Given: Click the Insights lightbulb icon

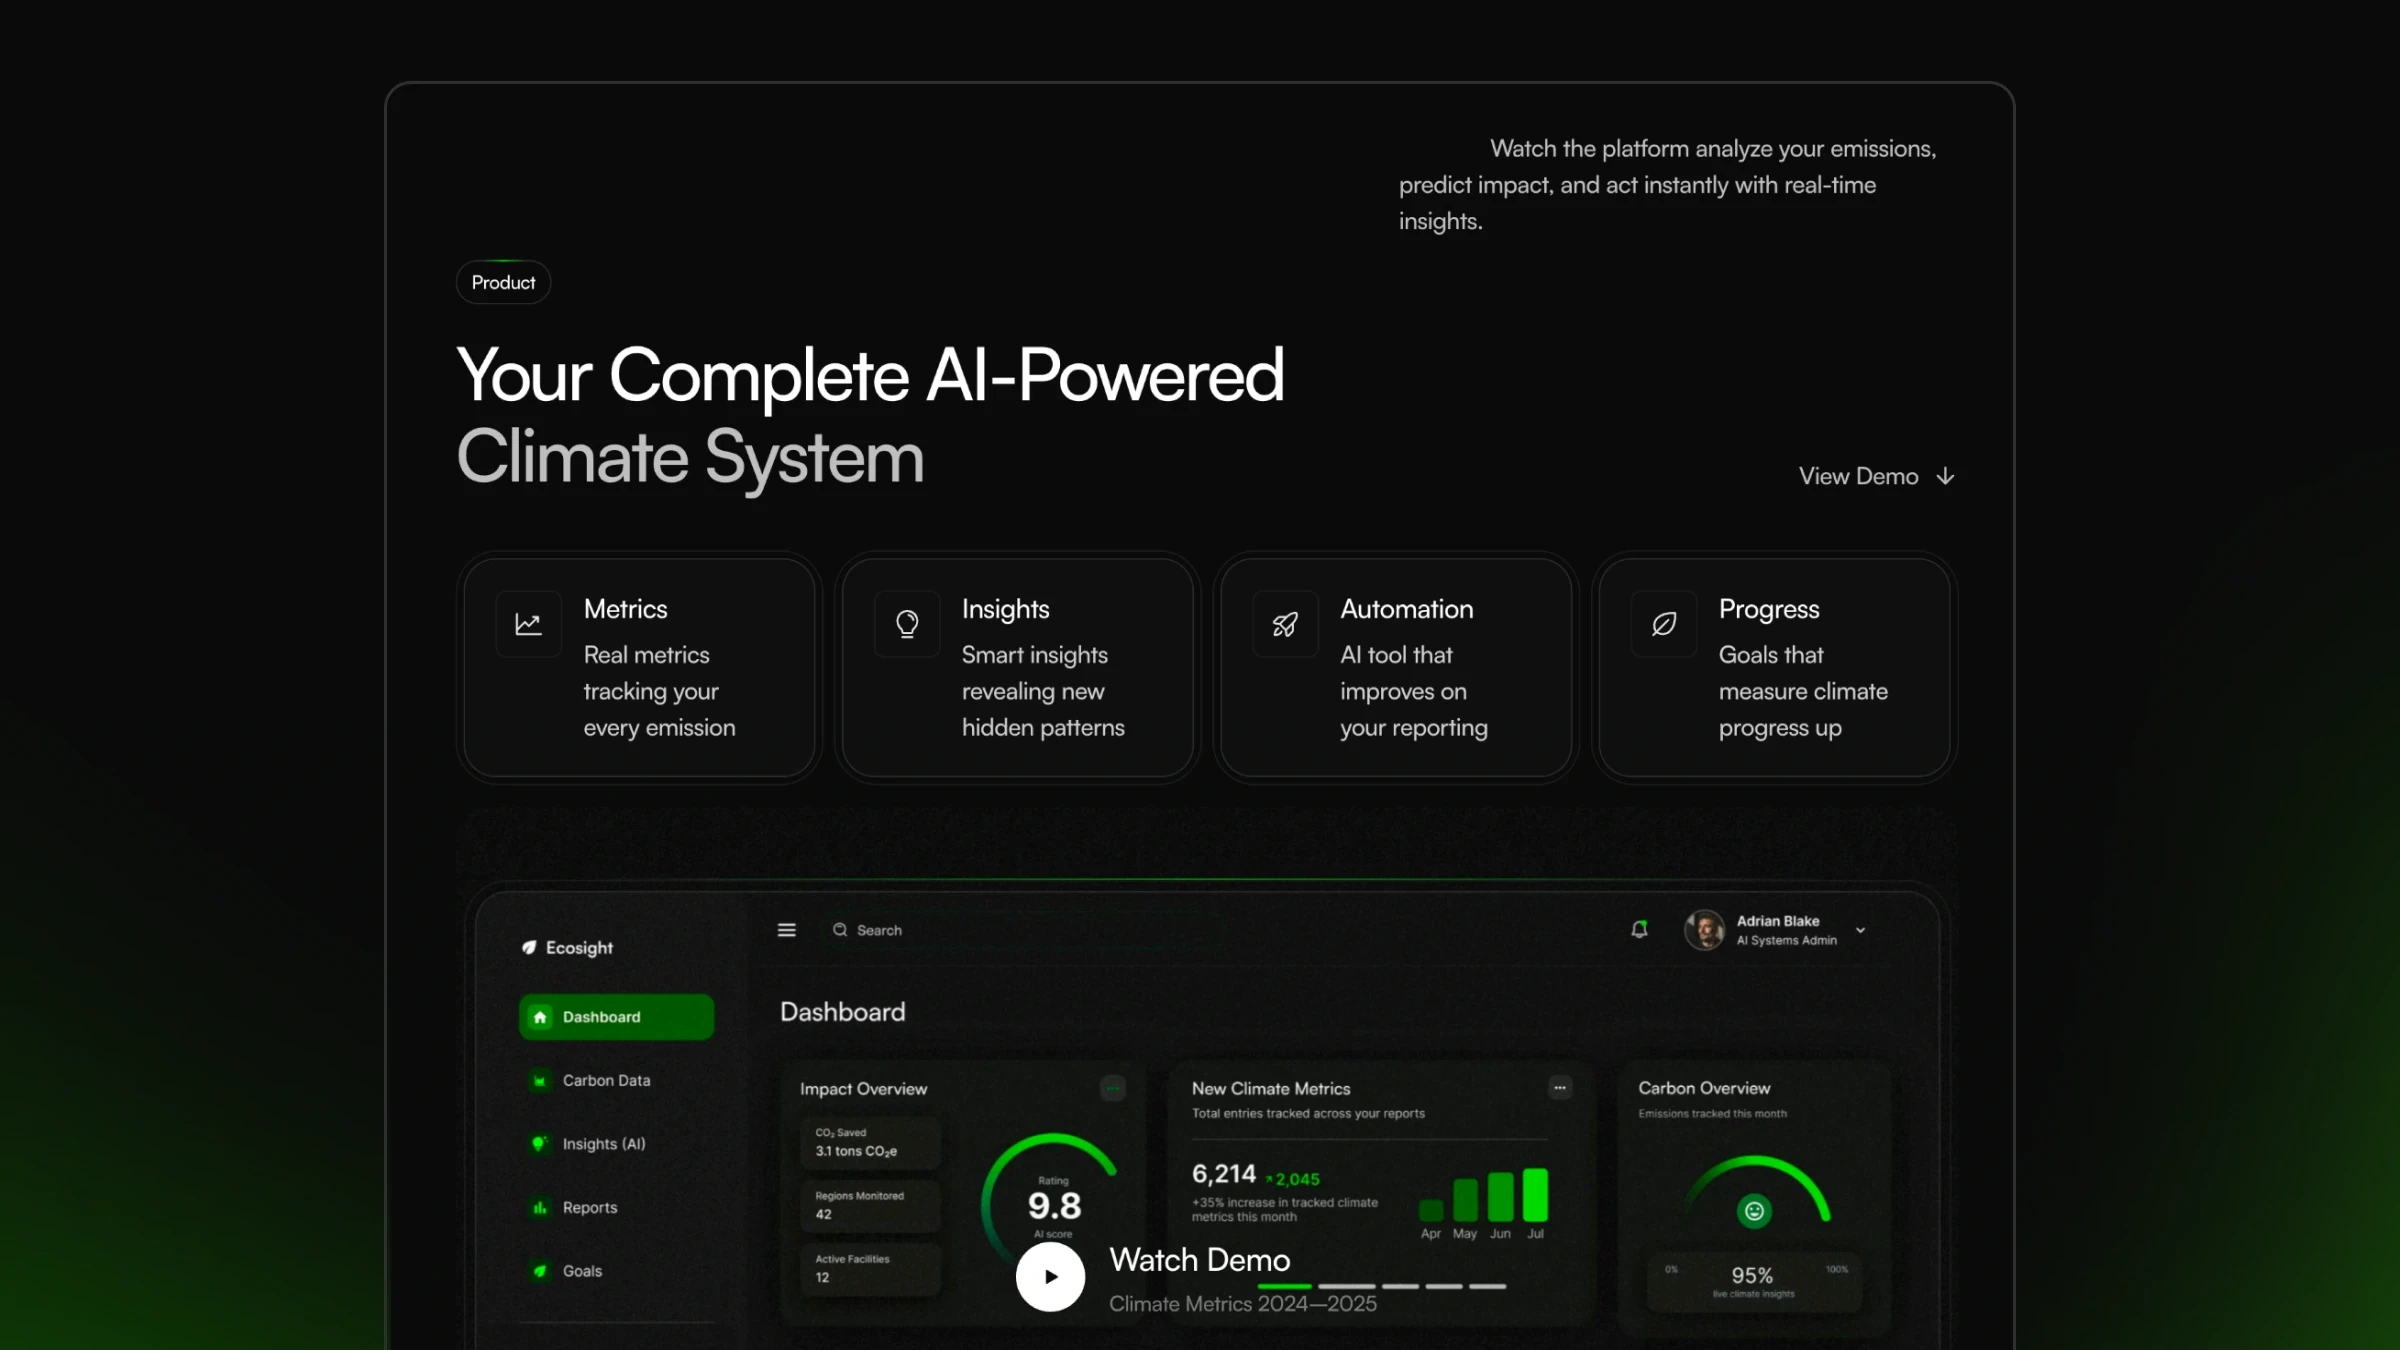Looking at the screenshot, I should pos(907,624).
